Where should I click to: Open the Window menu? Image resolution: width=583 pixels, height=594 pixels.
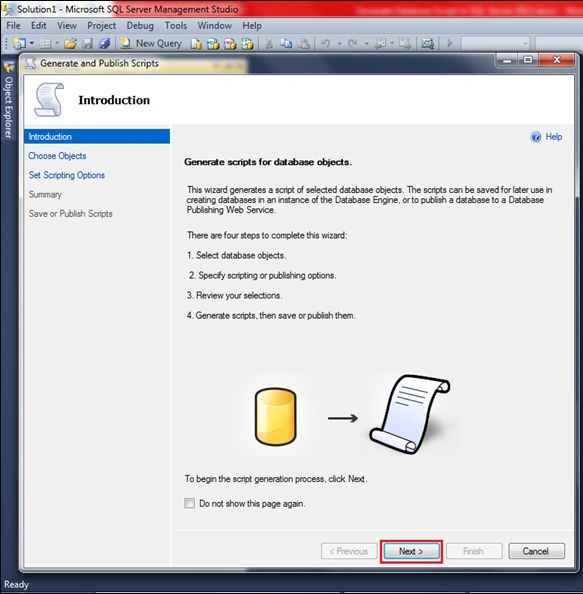click(x=214, y=26)
